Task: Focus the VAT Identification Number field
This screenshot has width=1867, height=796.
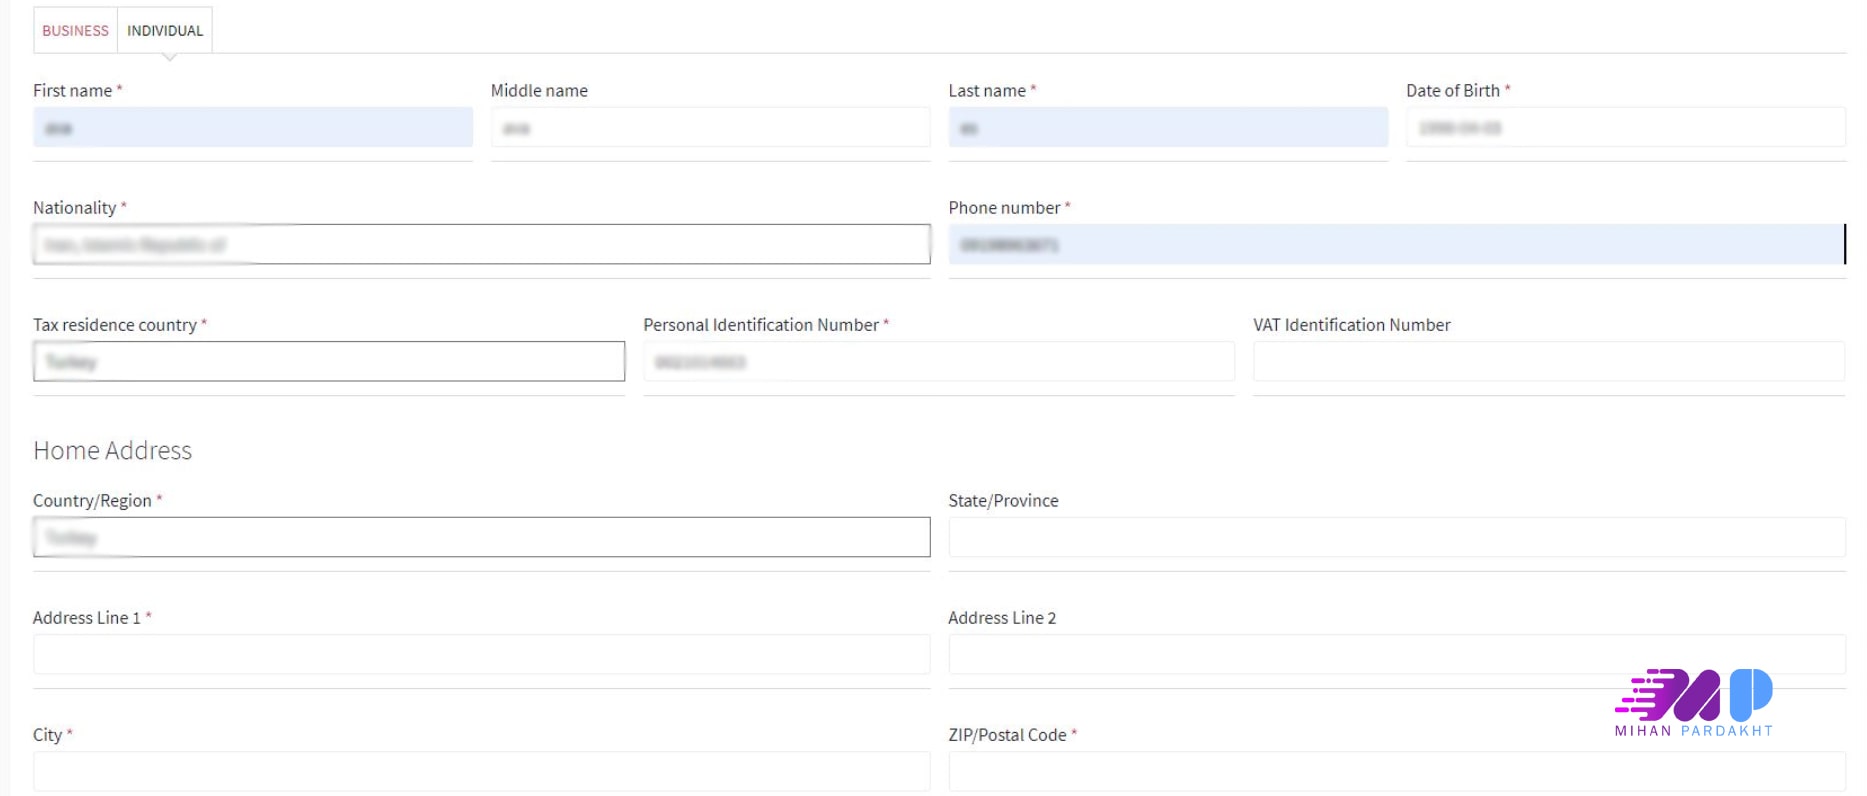Action: click(x=1548, y=362)
